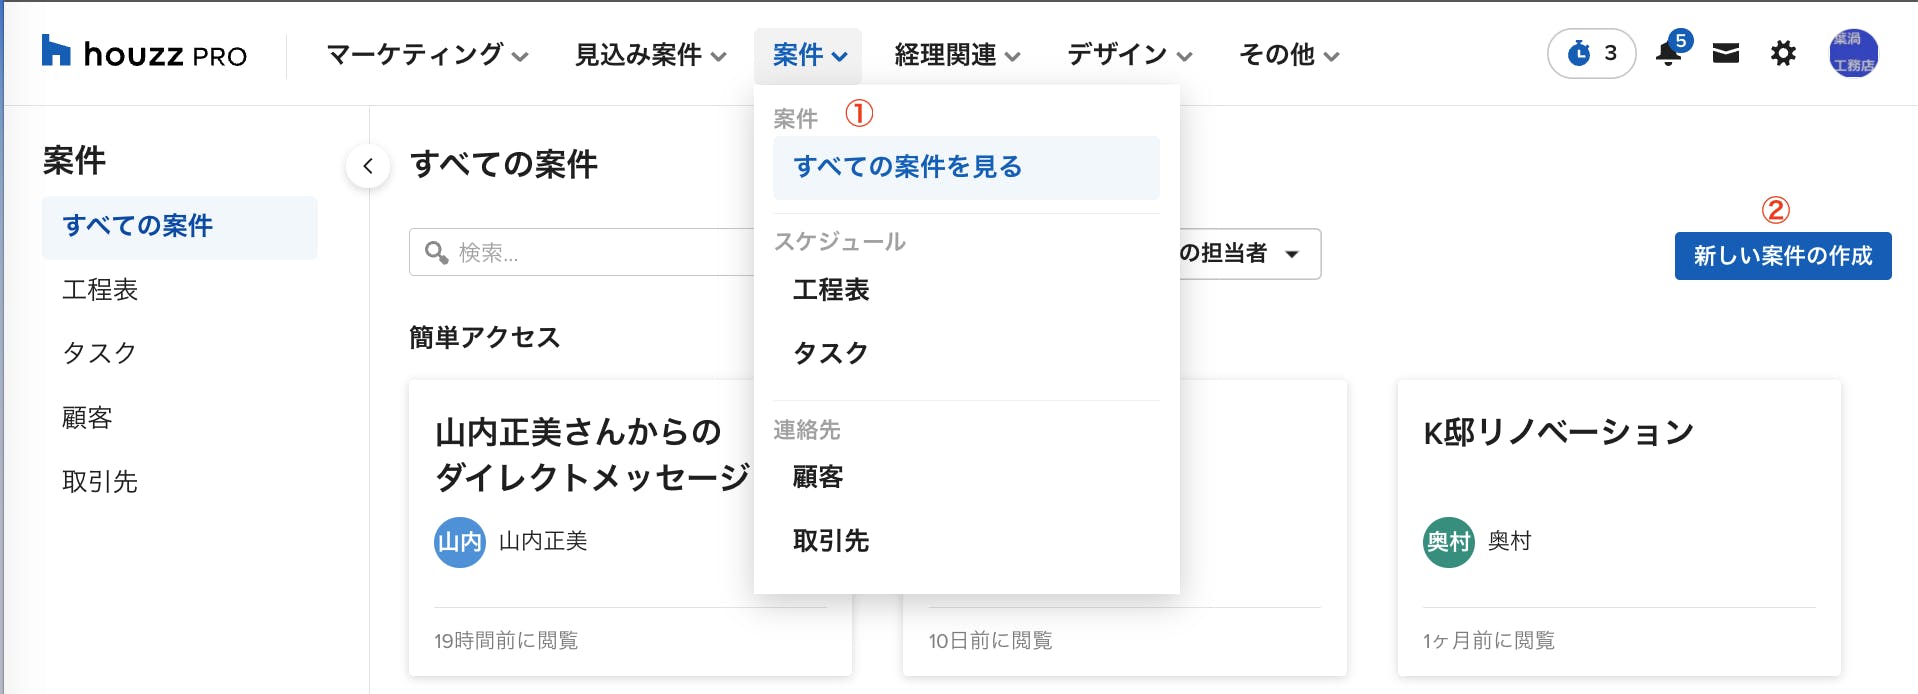Open the messages envelope icon
The width and height of the screenshot is (1918, 694).
point(1726,53)
